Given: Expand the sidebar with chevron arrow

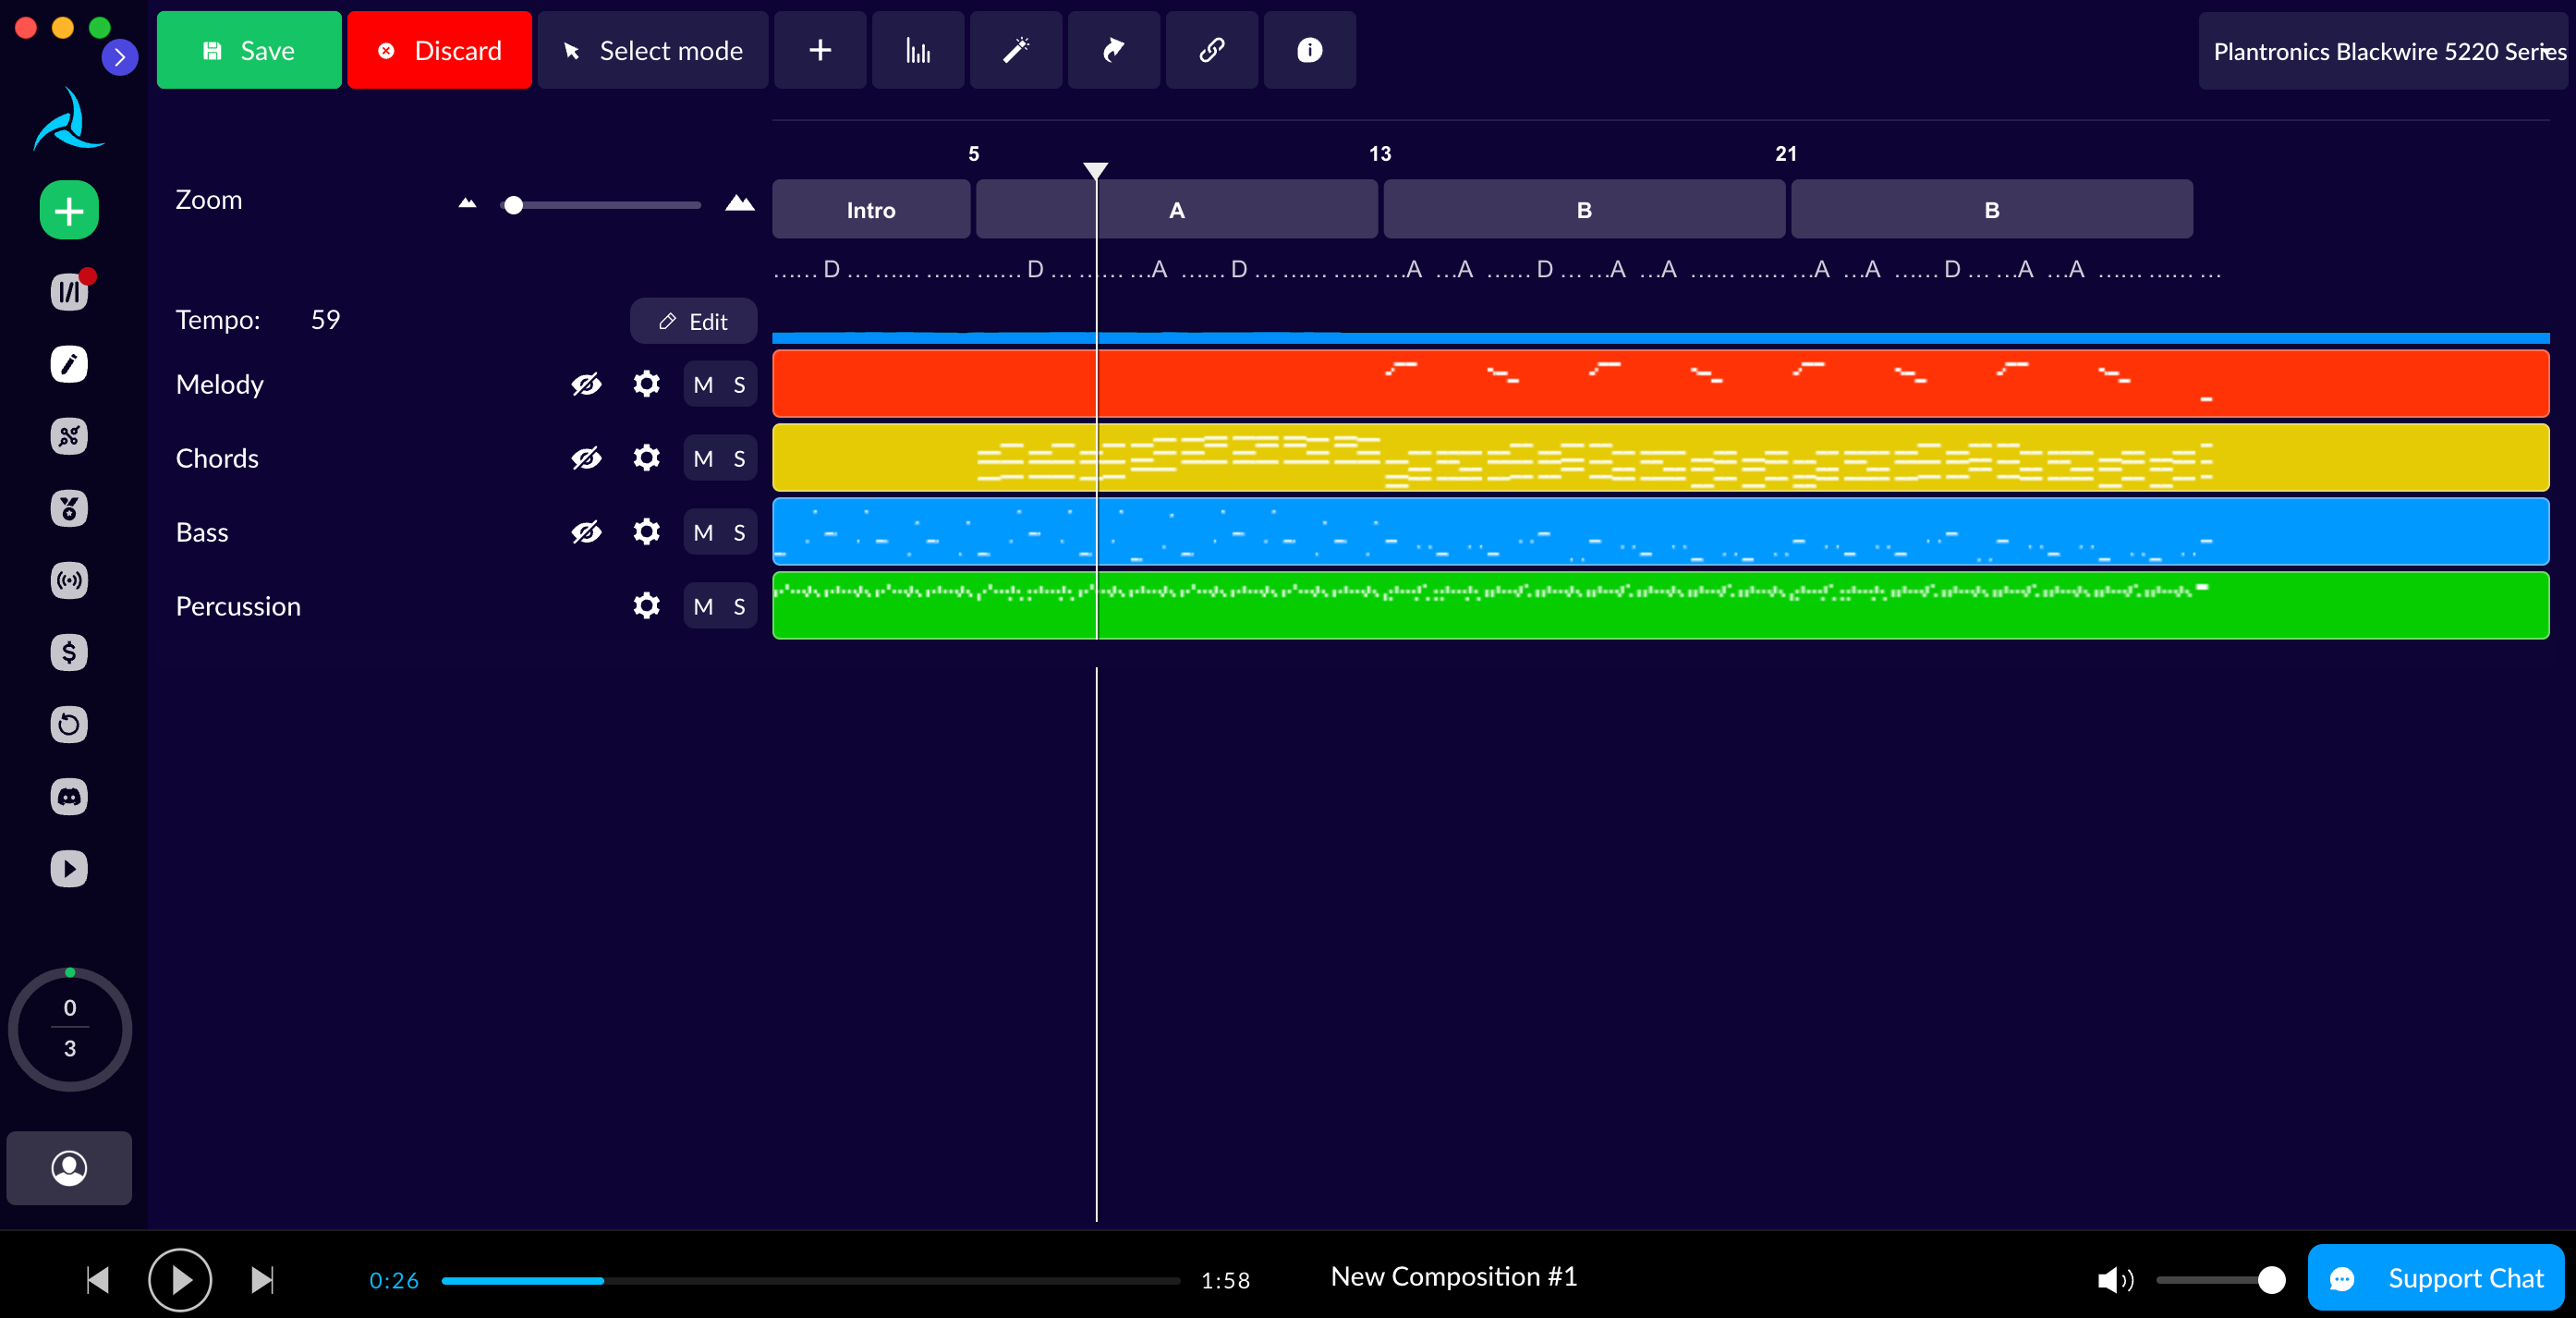Looking at the screenshot, I should pyautogui.click(x=120, y=57).
